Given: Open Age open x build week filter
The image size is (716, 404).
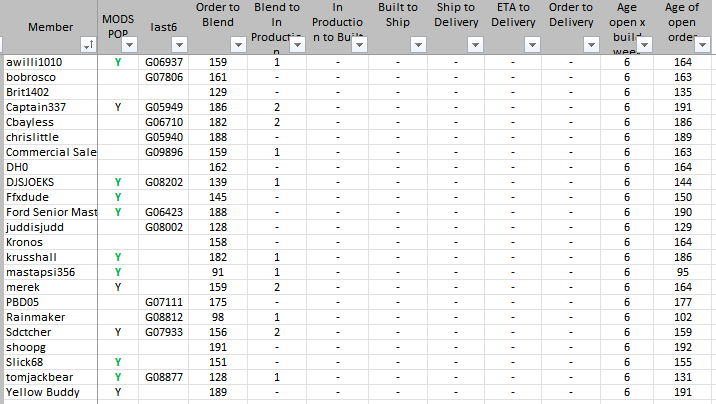Looking at the screenshot, I should (x=647, y=45).
